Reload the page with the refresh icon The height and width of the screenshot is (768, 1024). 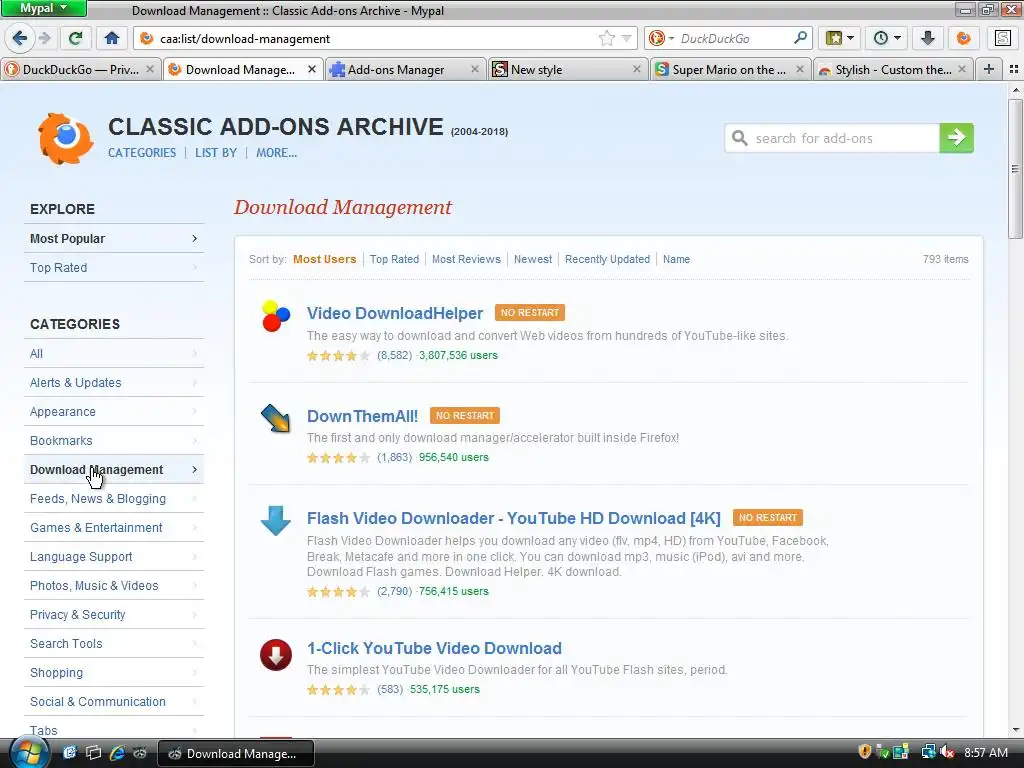(75, 39)
